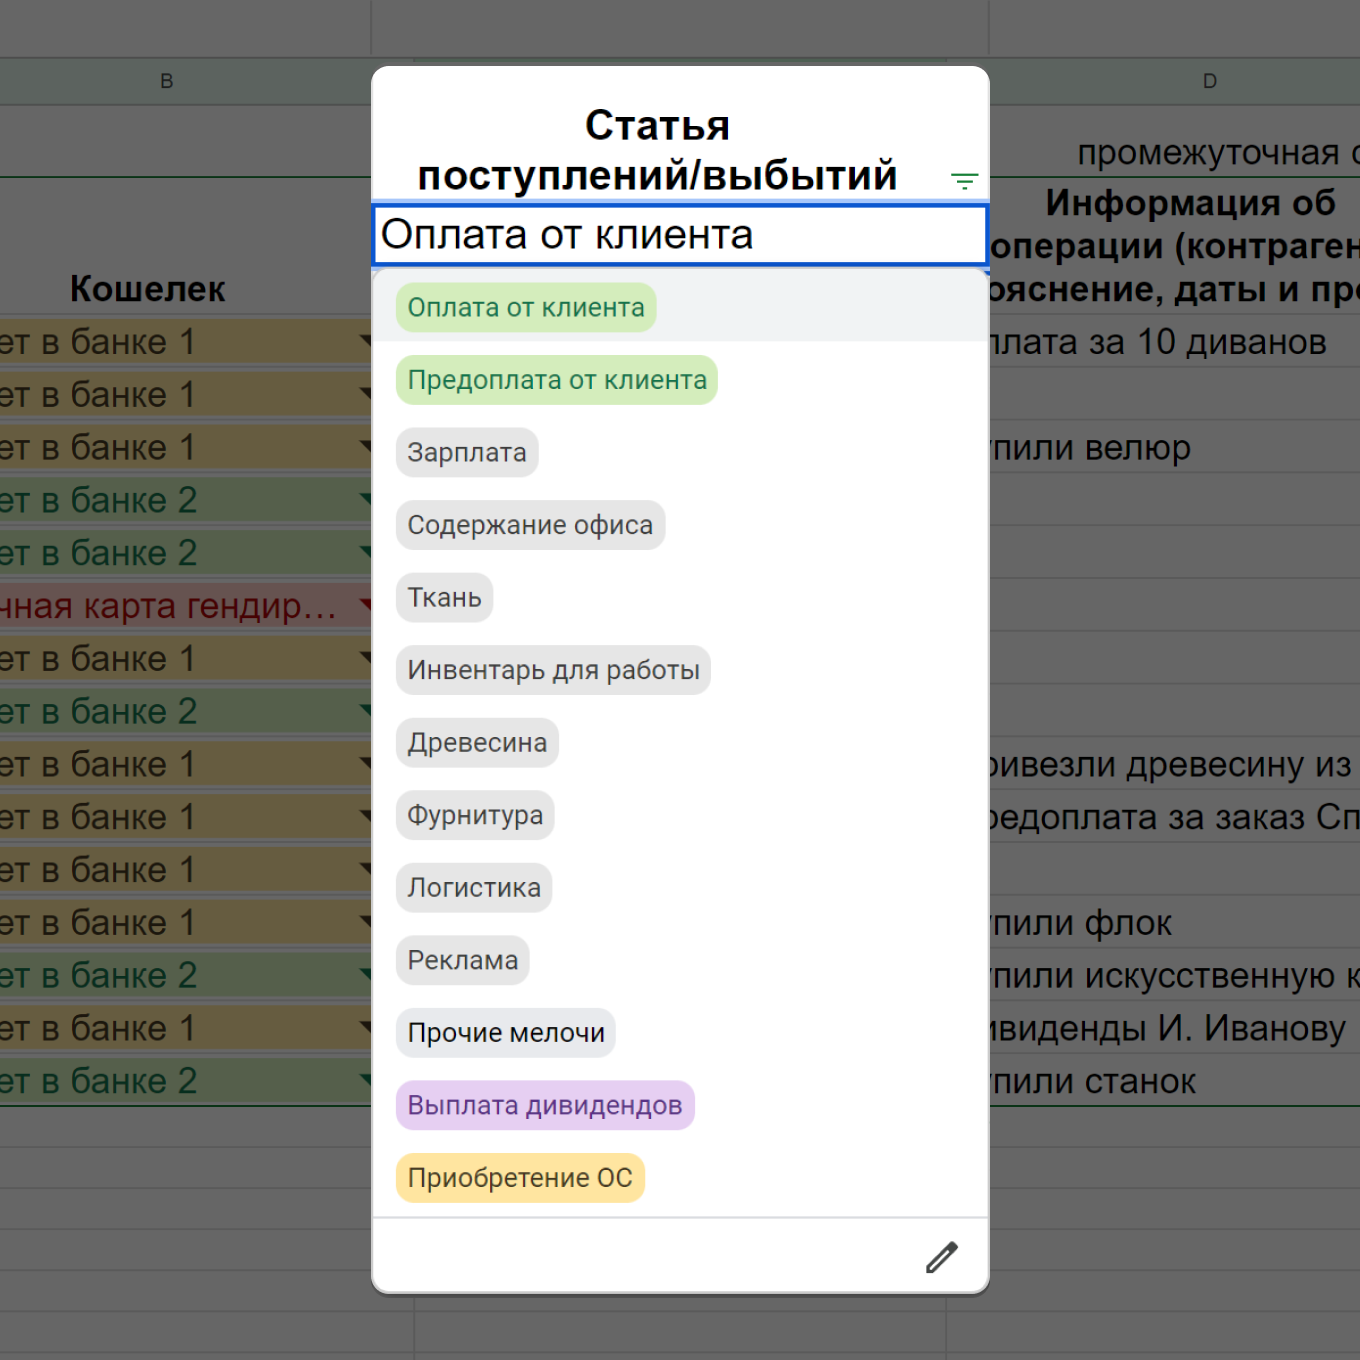The width and height of the screenshot is (1360, 1360).
Task: Click the pencil edit icon below the list
Action: point(942,1257)
